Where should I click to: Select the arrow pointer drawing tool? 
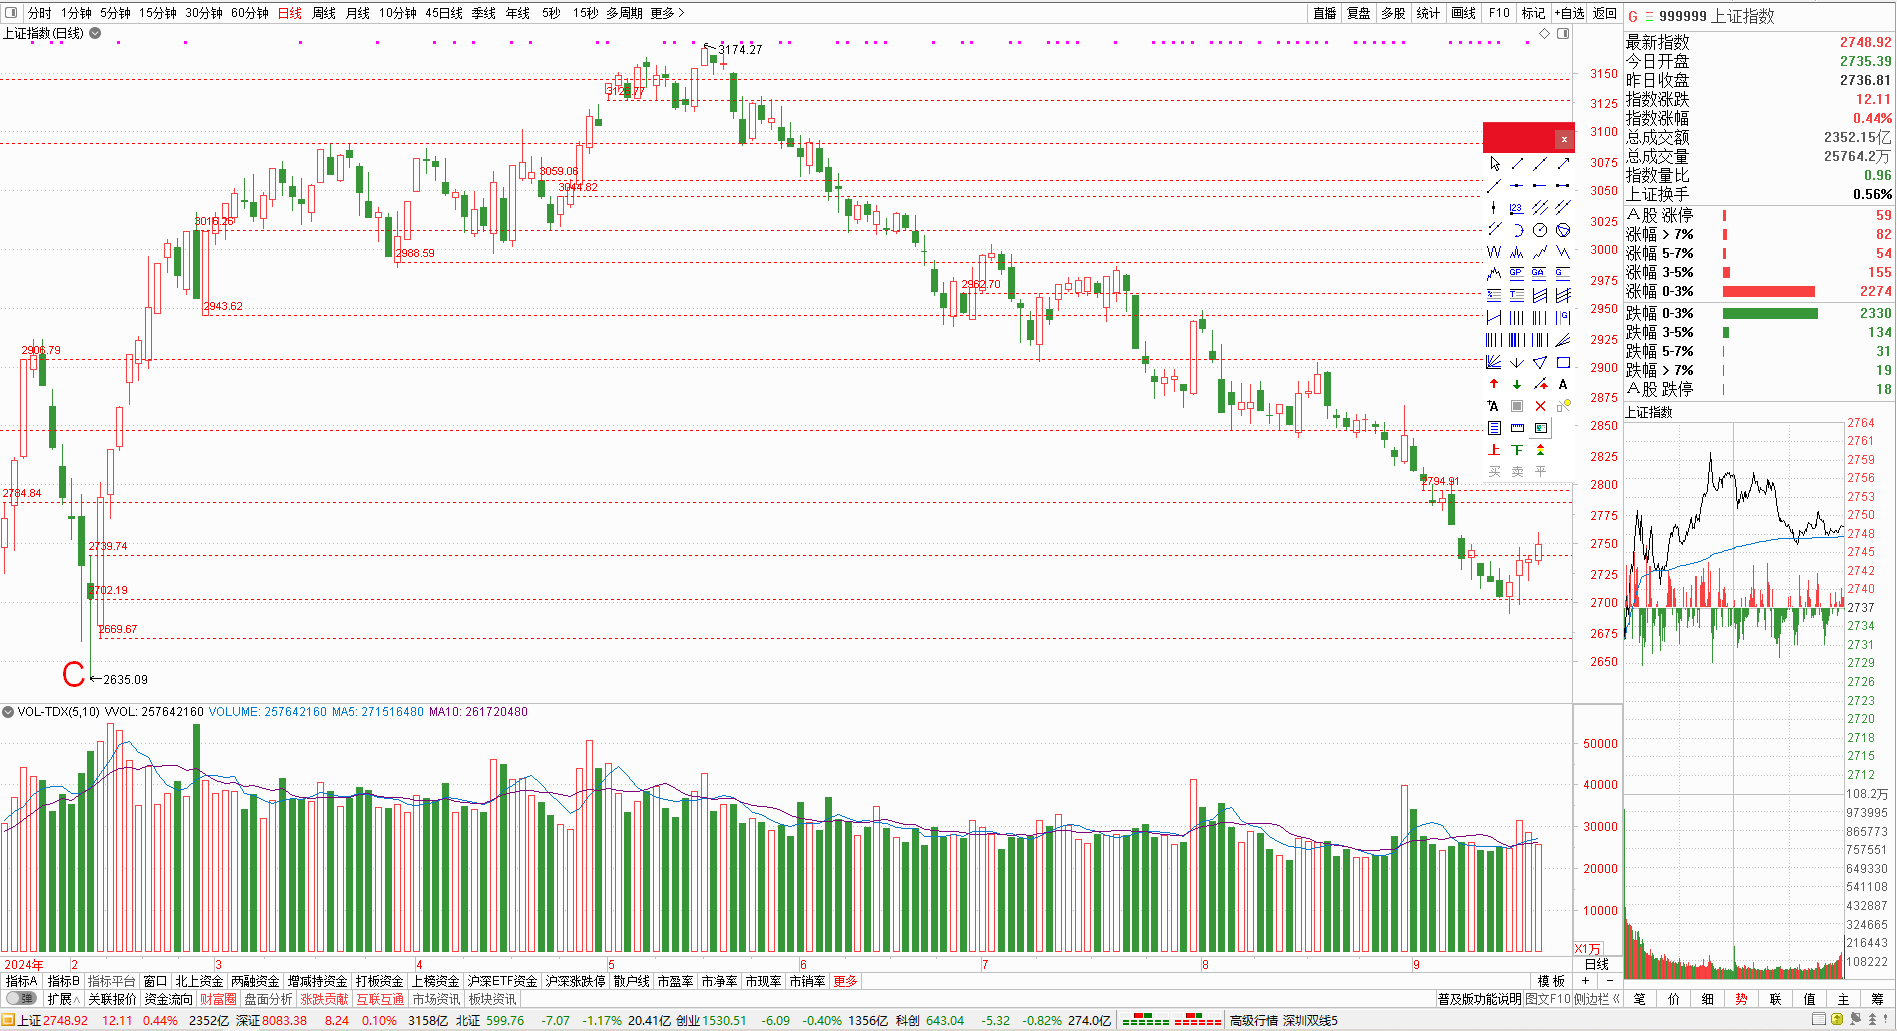pos(1494,164)
